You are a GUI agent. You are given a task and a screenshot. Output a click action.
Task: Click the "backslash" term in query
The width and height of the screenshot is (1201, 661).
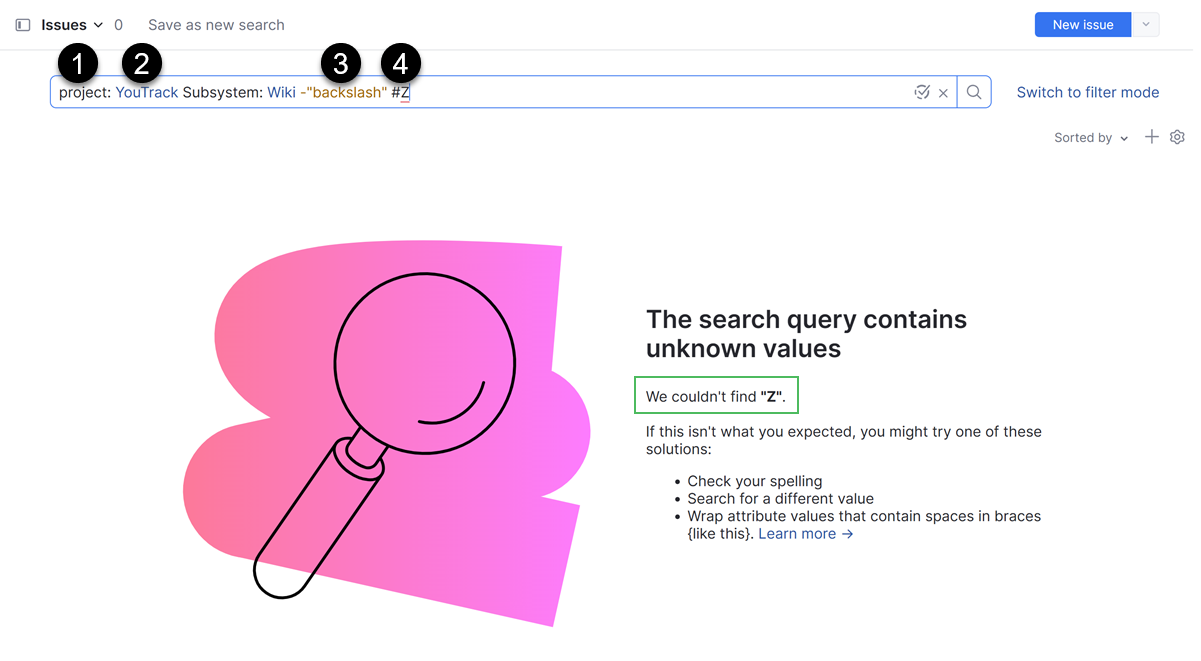[x=344, y=92]
